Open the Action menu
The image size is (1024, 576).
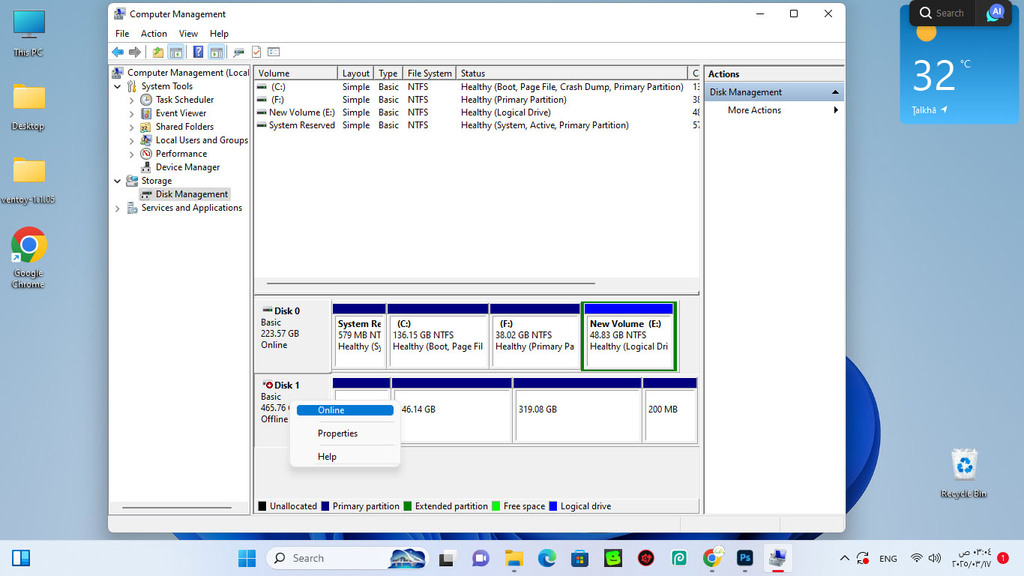pyautogui.click(x=154, y=34)
